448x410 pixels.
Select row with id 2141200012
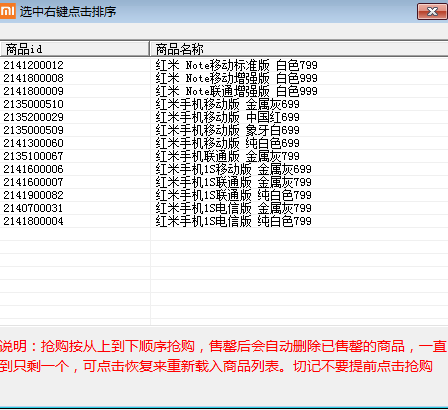[x=224, y=65]
